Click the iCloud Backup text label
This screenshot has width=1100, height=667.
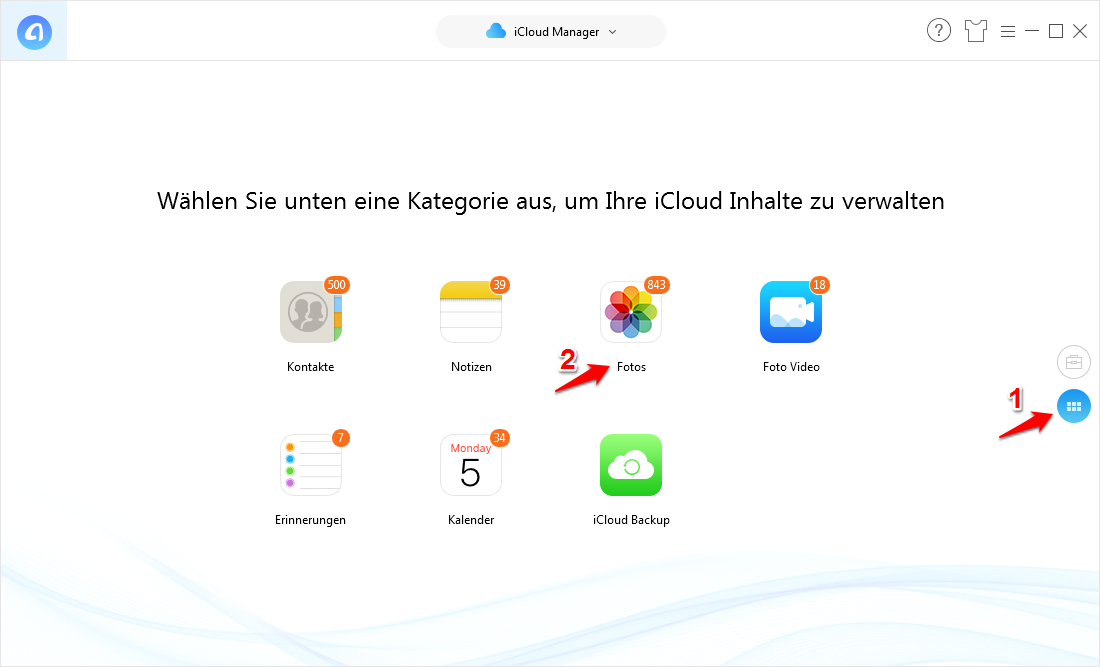631,520
